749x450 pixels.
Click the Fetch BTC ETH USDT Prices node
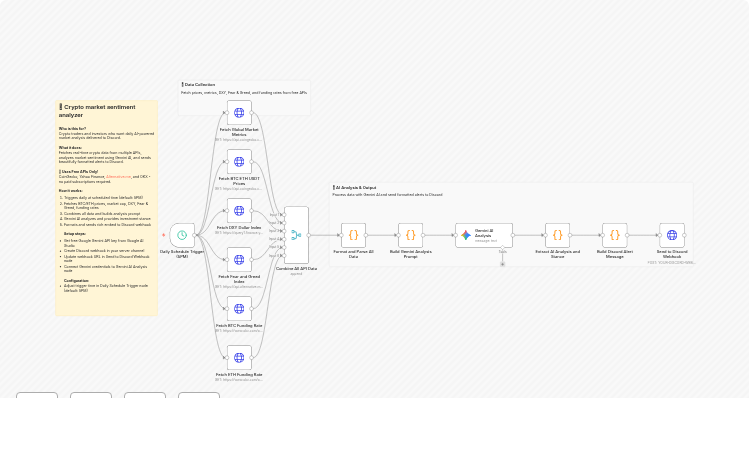[239, 162]
